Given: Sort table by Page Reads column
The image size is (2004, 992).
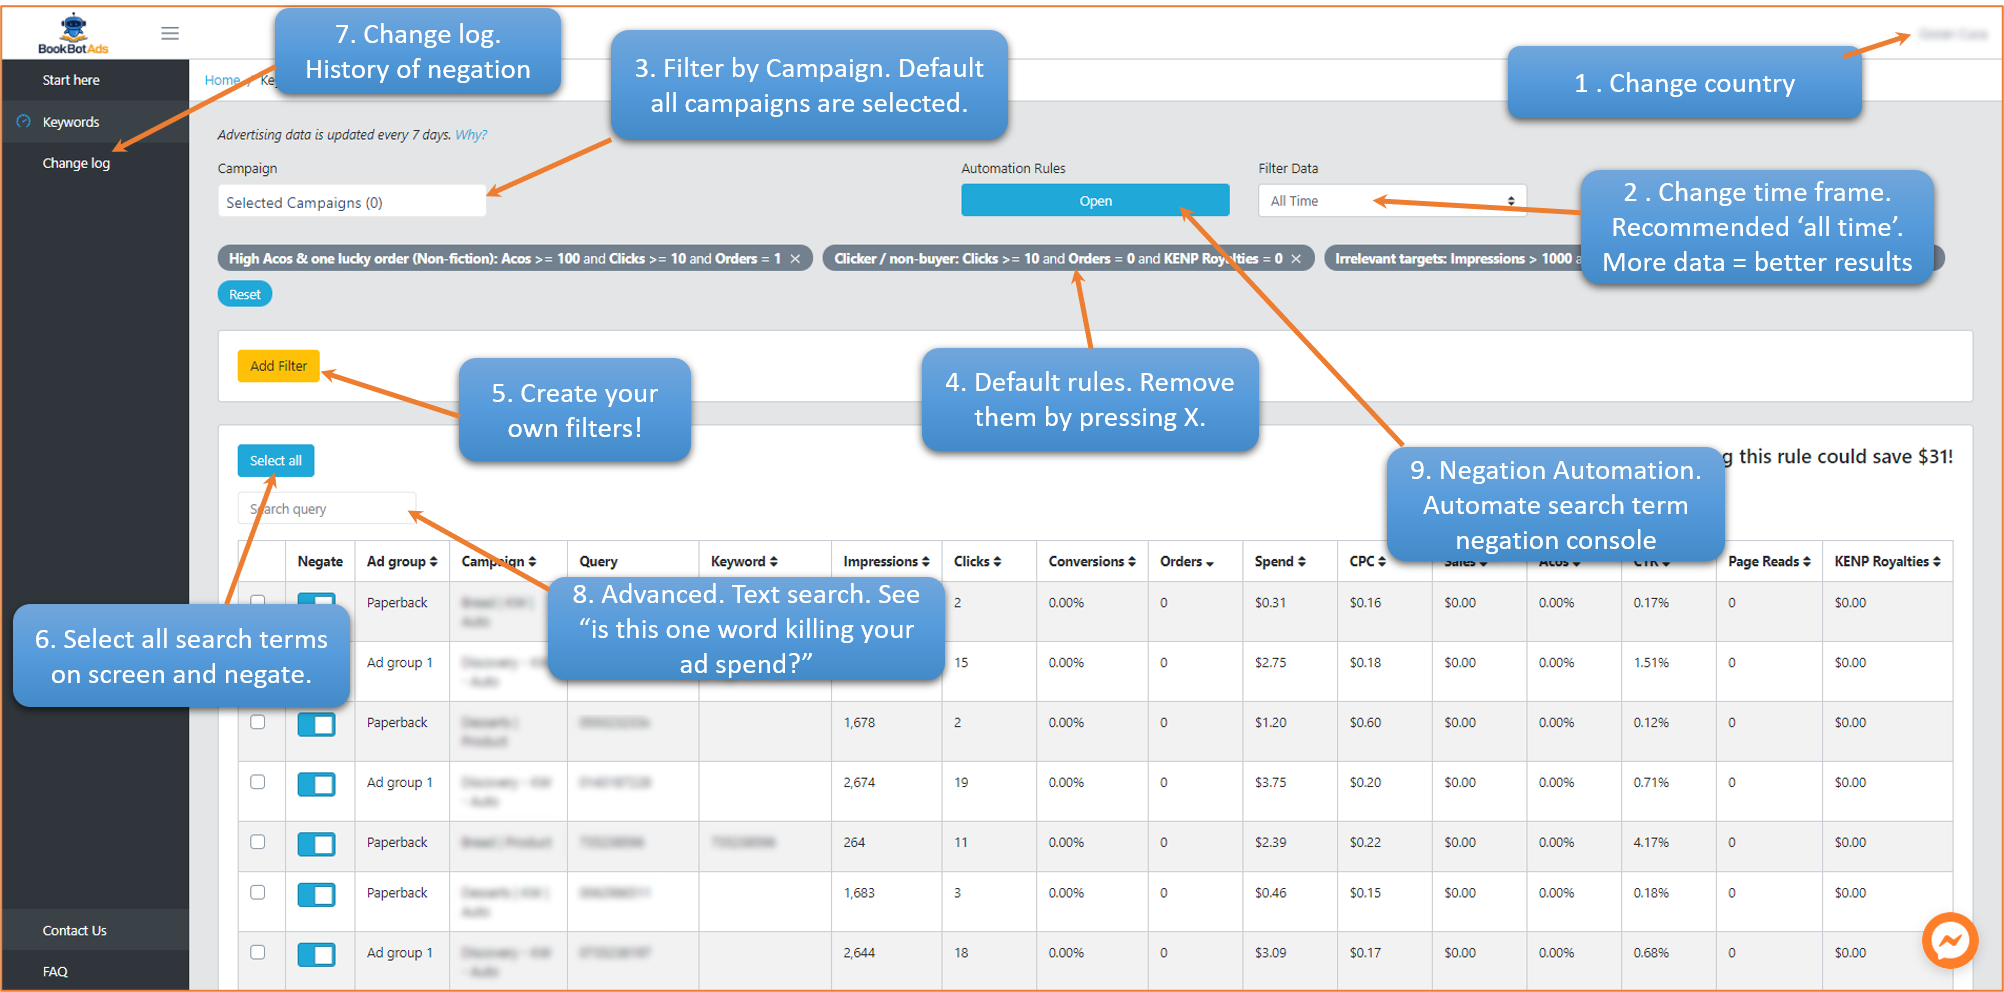Looking at the screenshot, I should [1769, 562].
